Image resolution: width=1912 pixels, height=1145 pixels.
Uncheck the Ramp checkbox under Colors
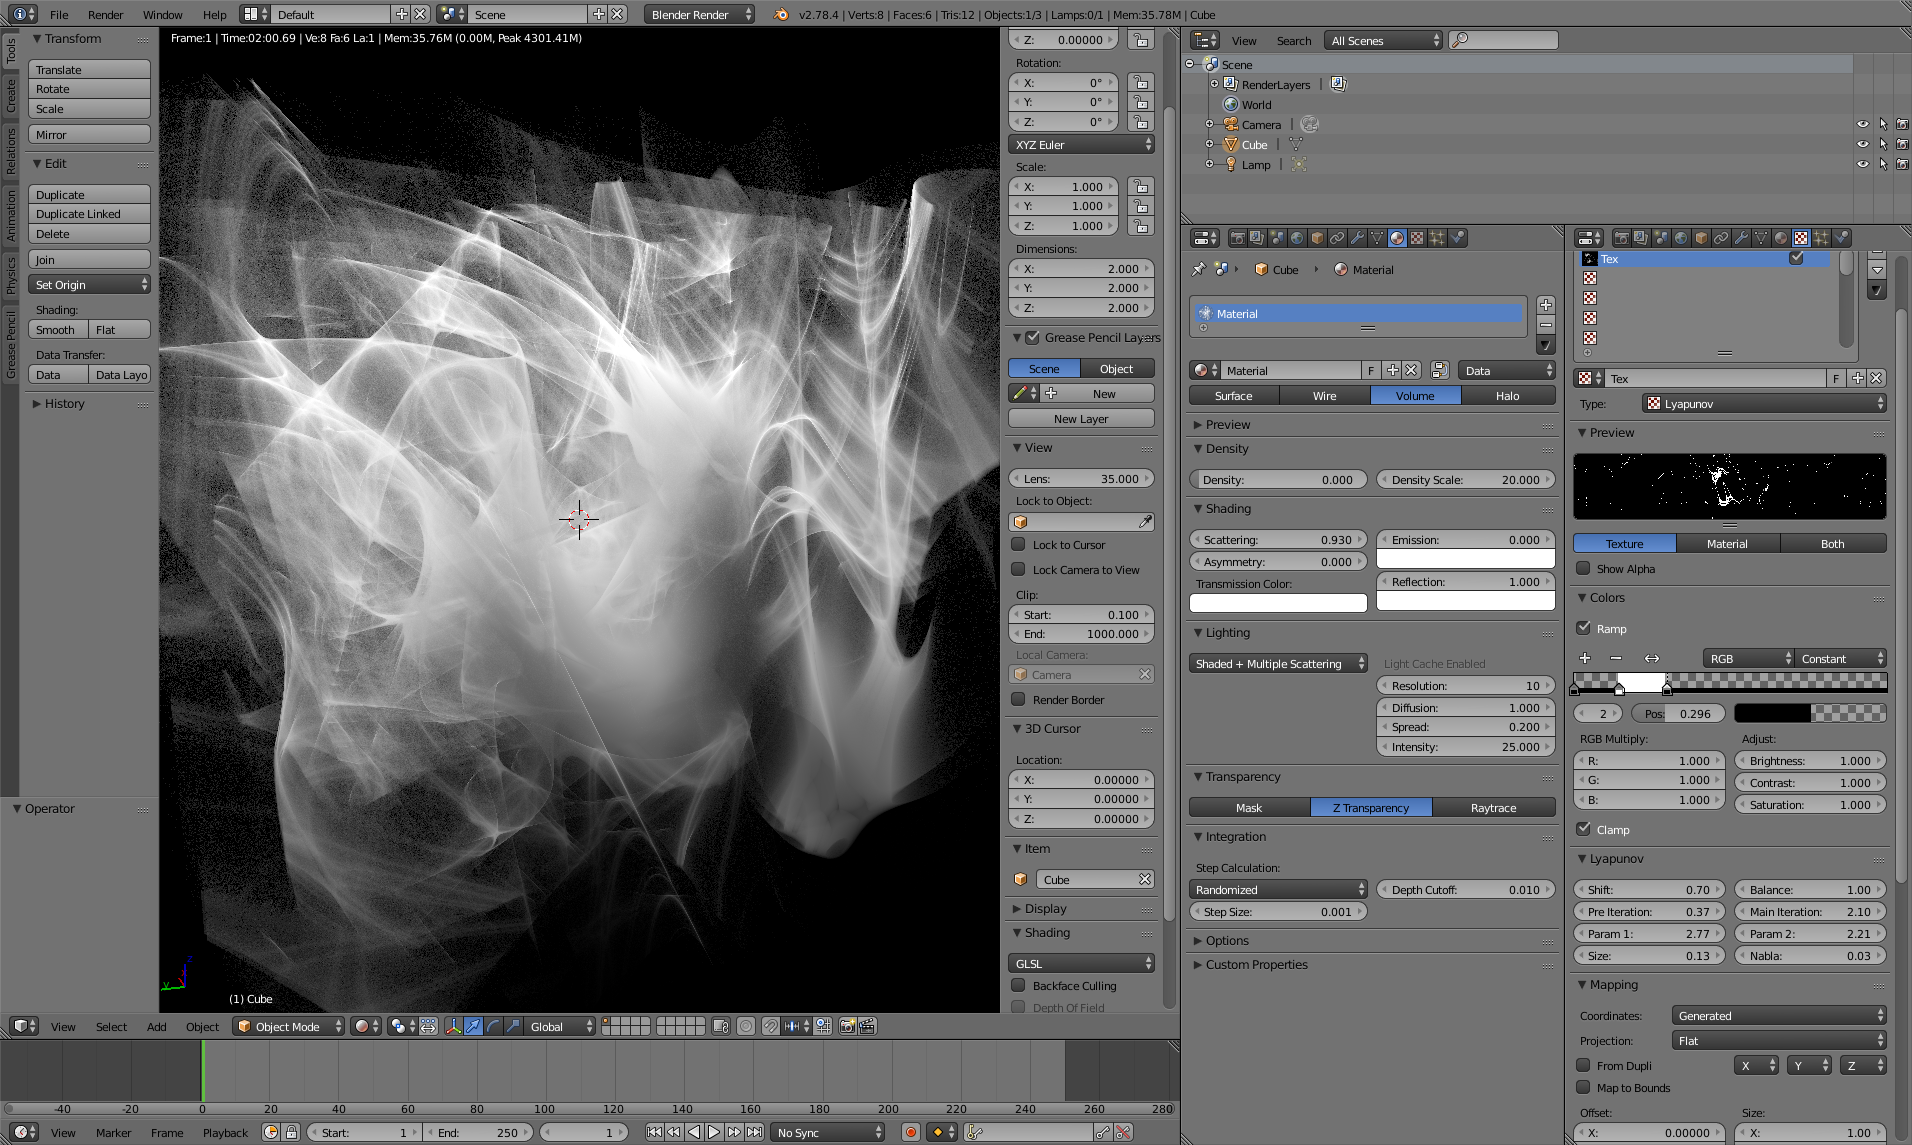[x=1584, y=628]
